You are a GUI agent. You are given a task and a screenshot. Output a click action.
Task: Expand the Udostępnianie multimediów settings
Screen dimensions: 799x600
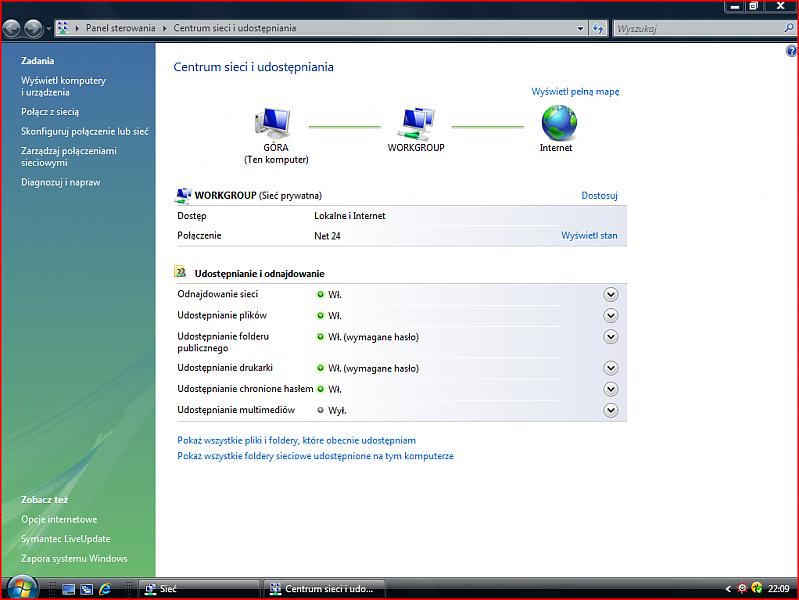(x=610, y=410)
